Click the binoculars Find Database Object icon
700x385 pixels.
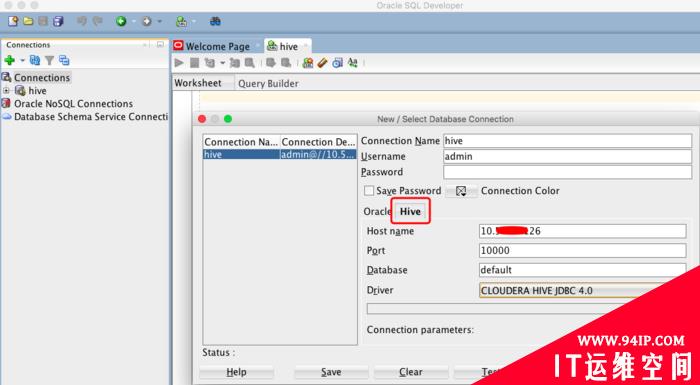point(215,21)
